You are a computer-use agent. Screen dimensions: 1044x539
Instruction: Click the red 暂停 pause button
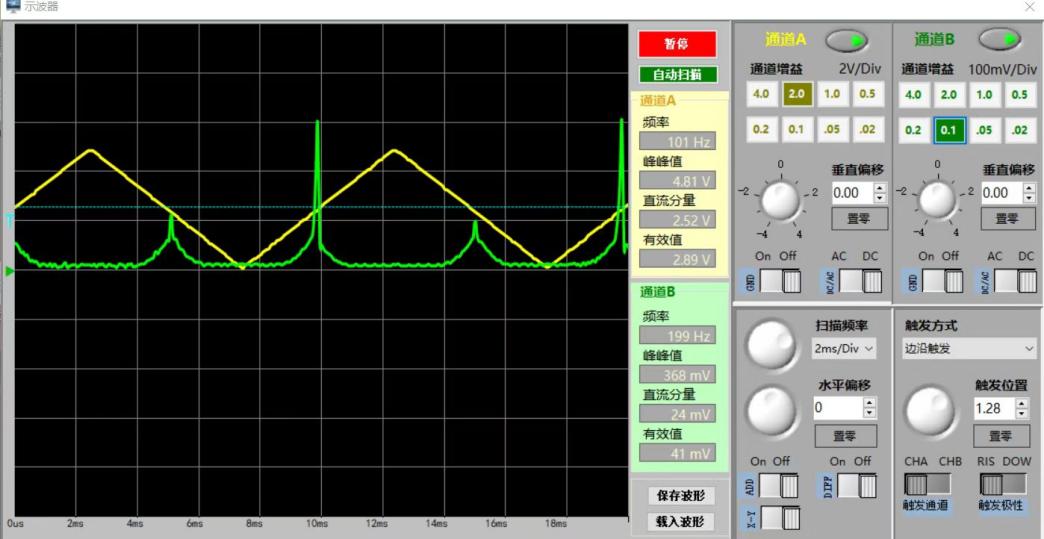pos(676,44)
